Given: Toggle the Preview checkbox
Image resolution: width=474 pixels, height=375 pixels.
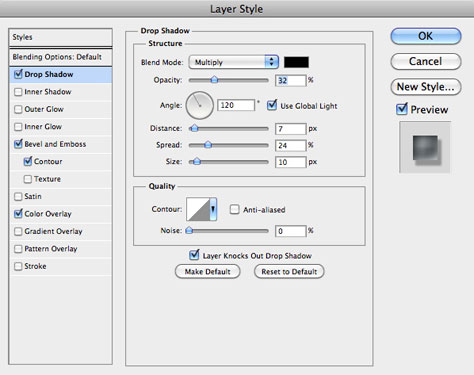Looking at the screenshot, I should pos(402,109).
